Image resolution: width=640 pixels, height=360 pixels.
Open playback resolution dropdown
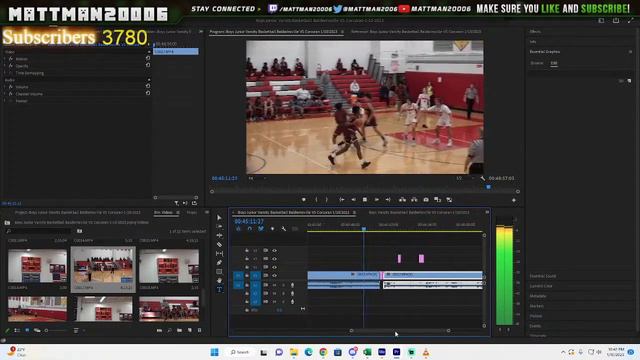click(465, 178)
